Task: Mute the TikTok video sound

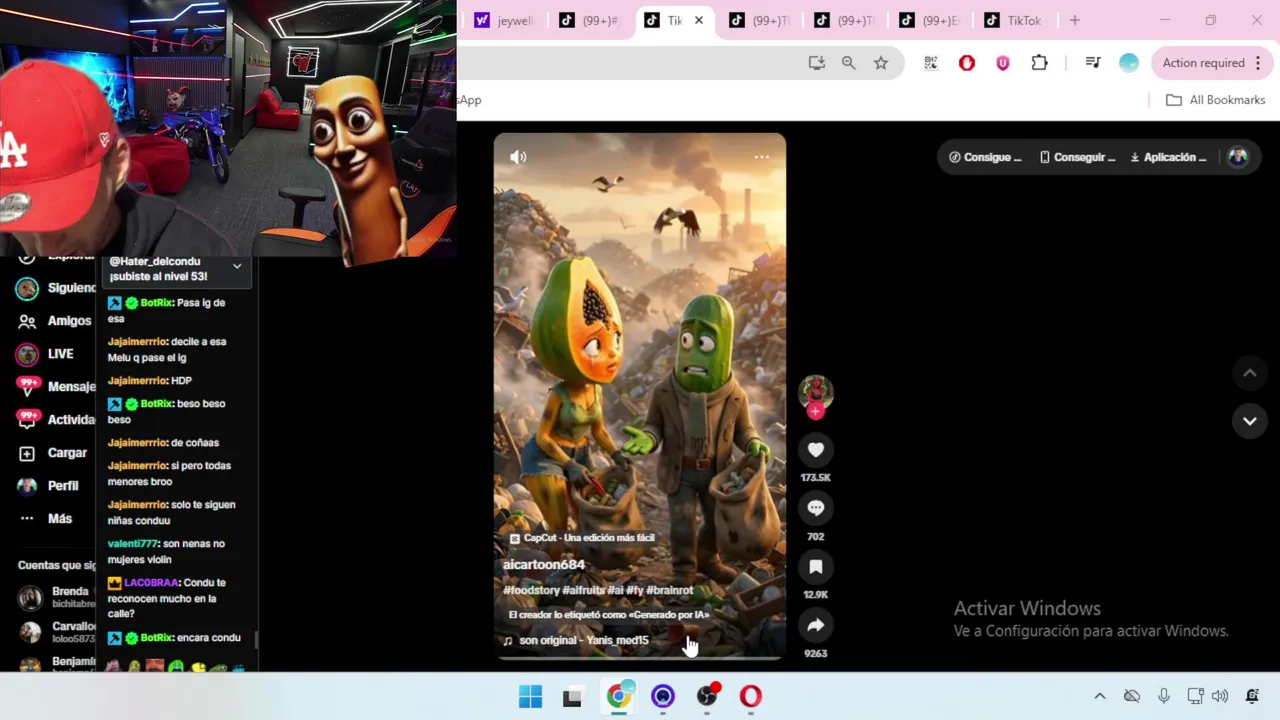Action: (518, 157)
